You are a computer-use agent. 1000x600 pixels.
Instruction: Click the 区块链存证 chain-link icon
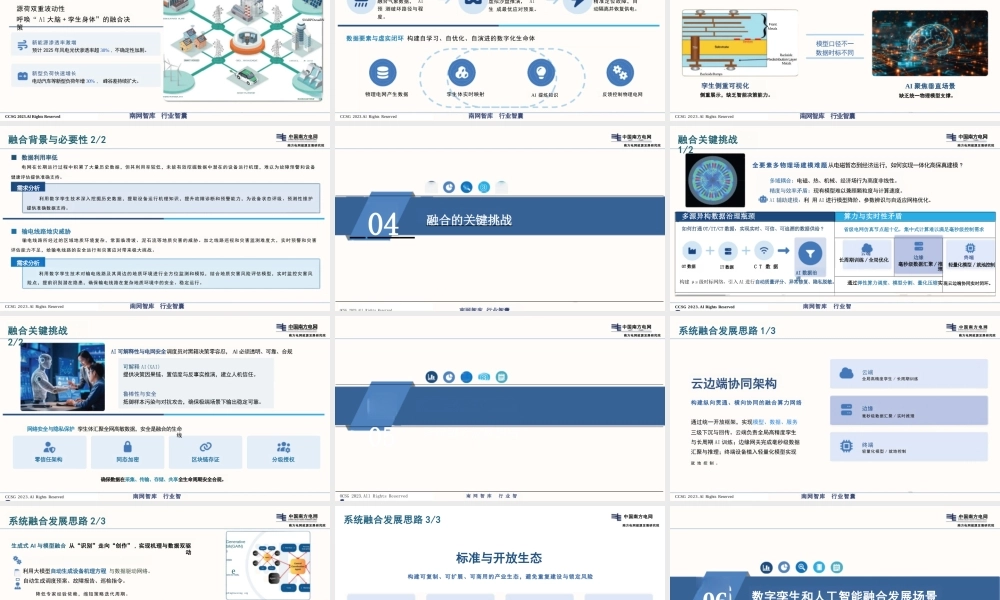click(206, 446)
